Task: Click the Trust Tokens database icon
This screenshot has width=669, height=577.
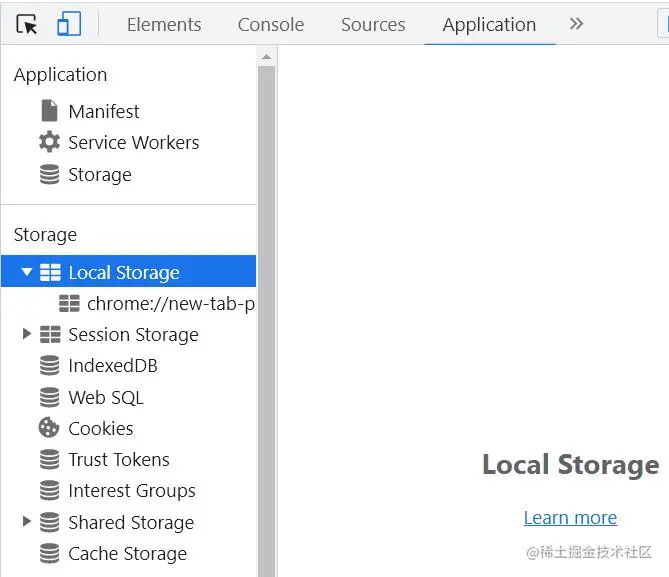Action: point(49,460)
